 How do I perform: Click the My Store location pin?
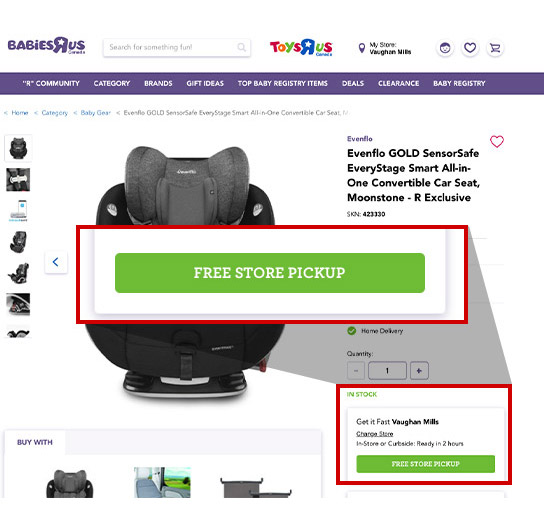(x=362, y=48)
